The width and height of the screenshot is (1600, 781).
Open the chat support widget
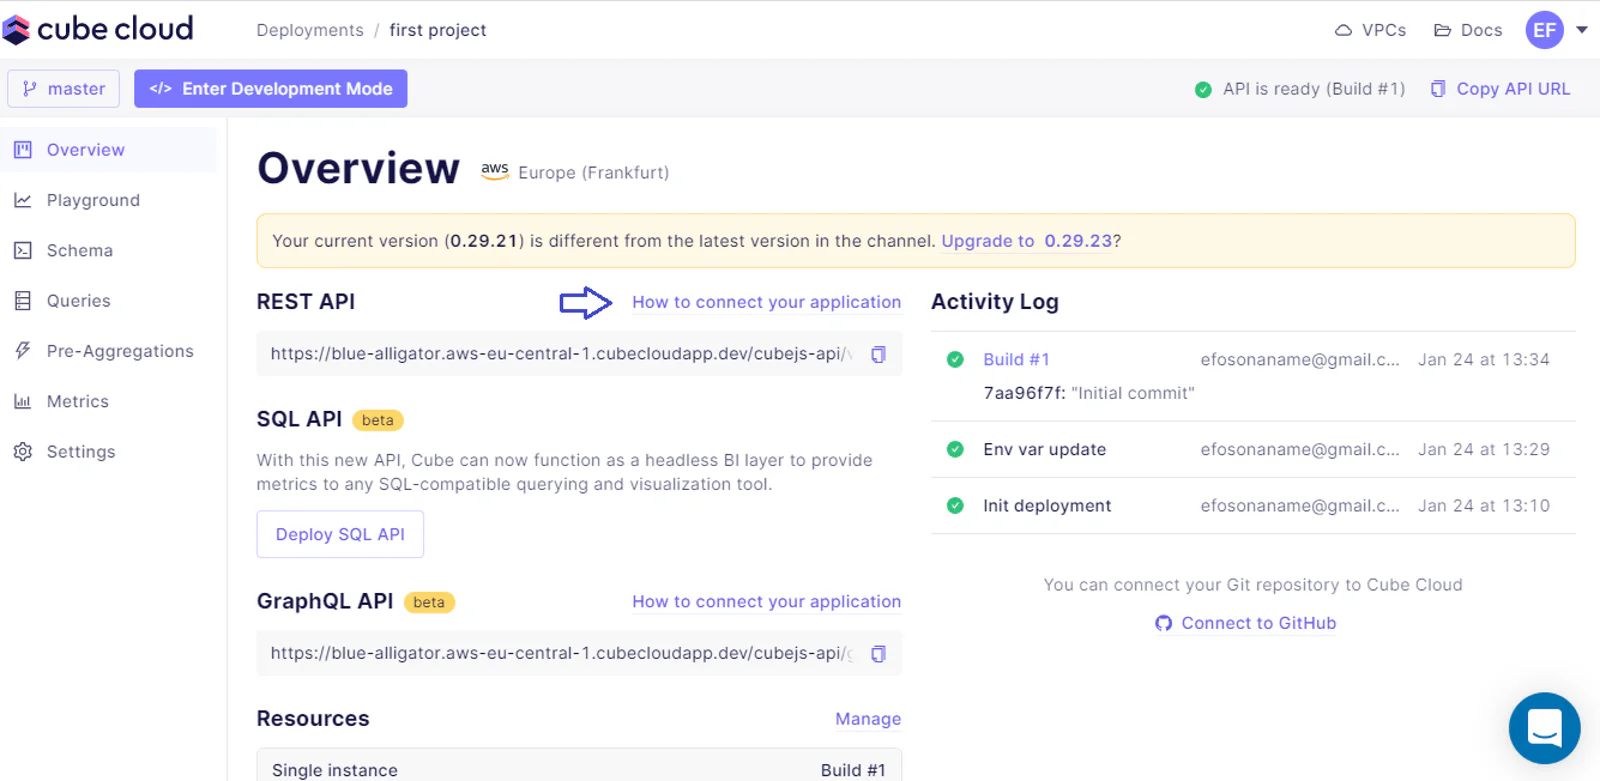(x=1544, y=728)
